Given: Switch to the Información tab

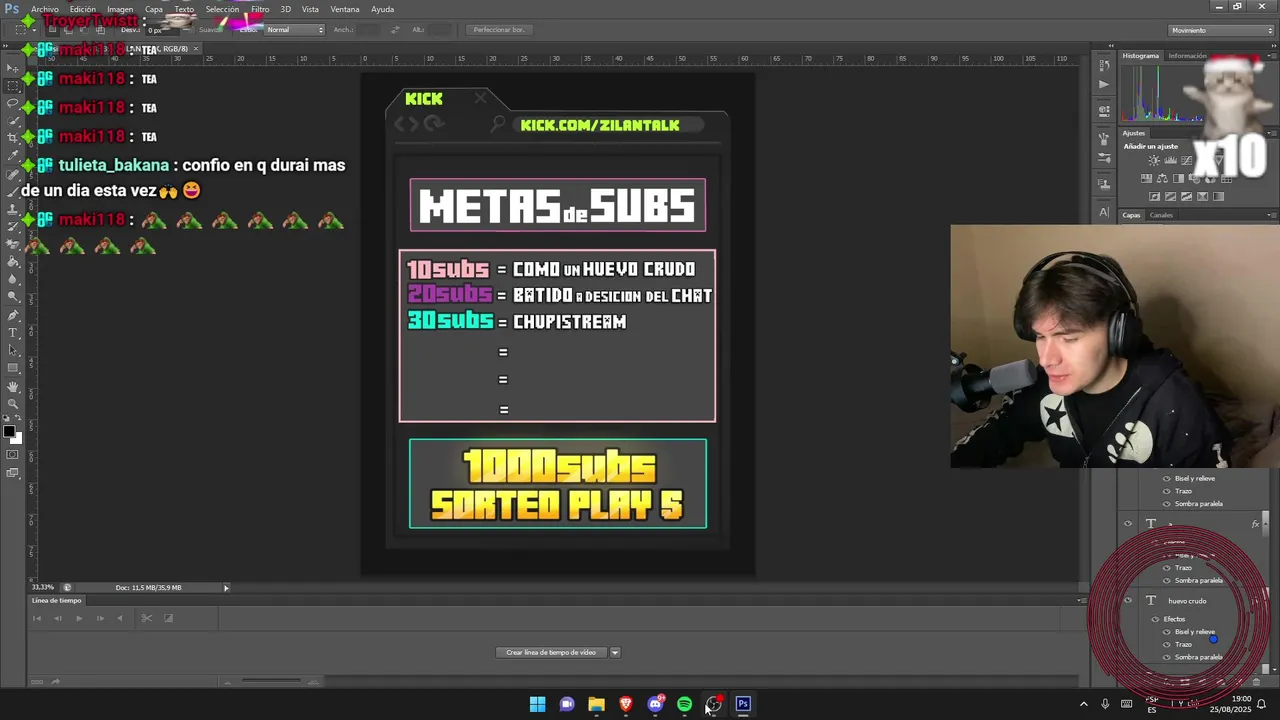Looking at the screenshot, I should tap(1187, 56).
